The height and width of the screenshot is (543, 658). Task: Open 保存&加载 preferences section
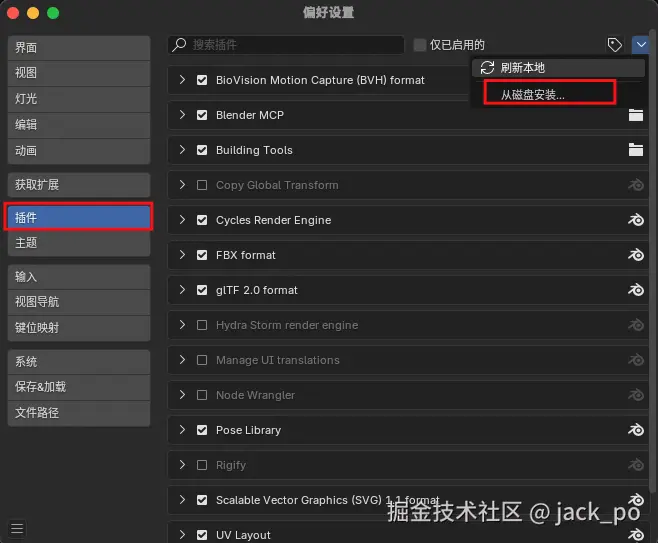point(79,387)
